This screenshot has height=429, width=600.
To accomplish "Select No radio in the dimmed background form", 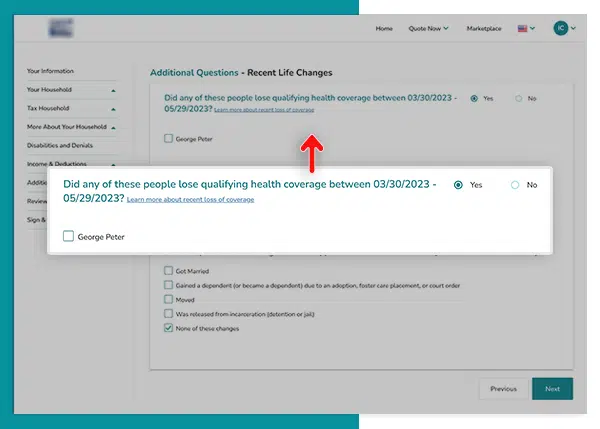I will click(x=518, y=98).
